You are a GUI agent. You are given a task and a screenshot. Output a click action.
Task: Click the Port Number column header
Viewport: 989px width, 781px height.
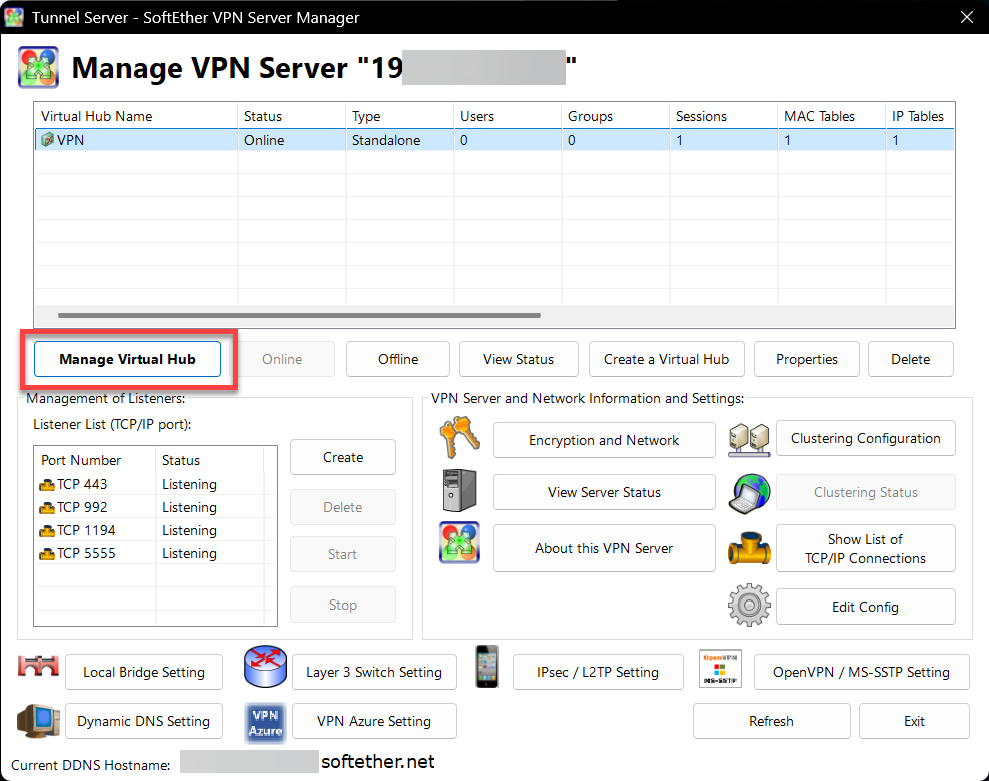(x=95, y=460)
